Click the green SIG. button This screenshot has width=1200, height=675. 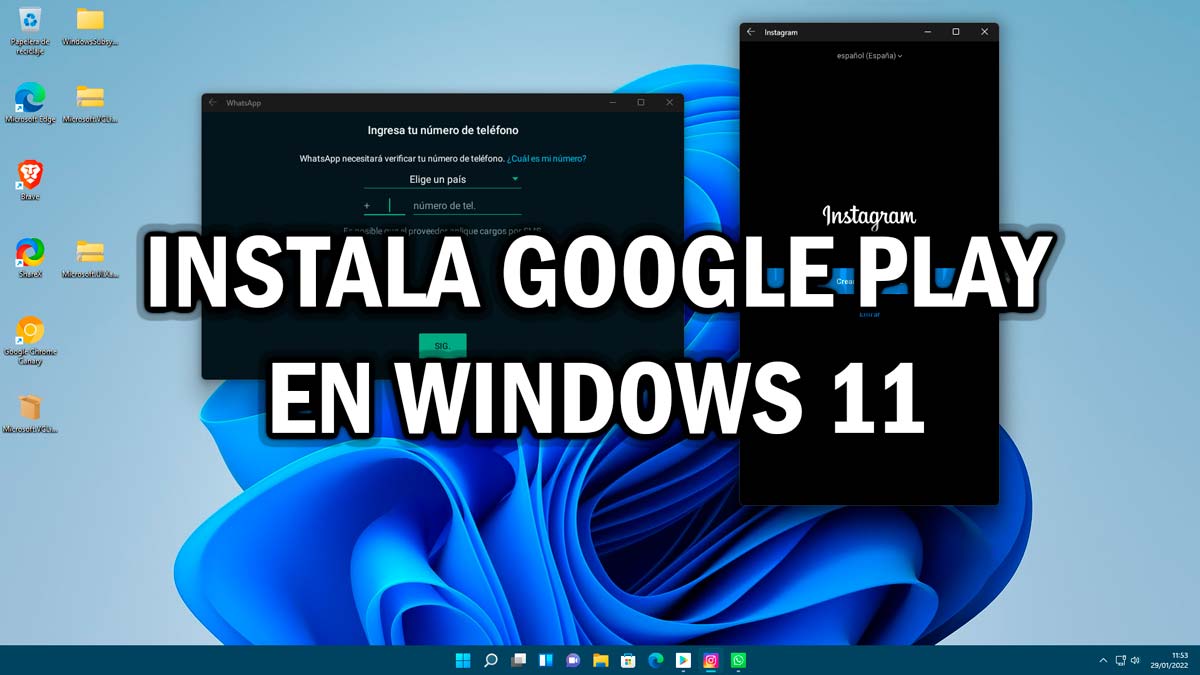point(442,345)
